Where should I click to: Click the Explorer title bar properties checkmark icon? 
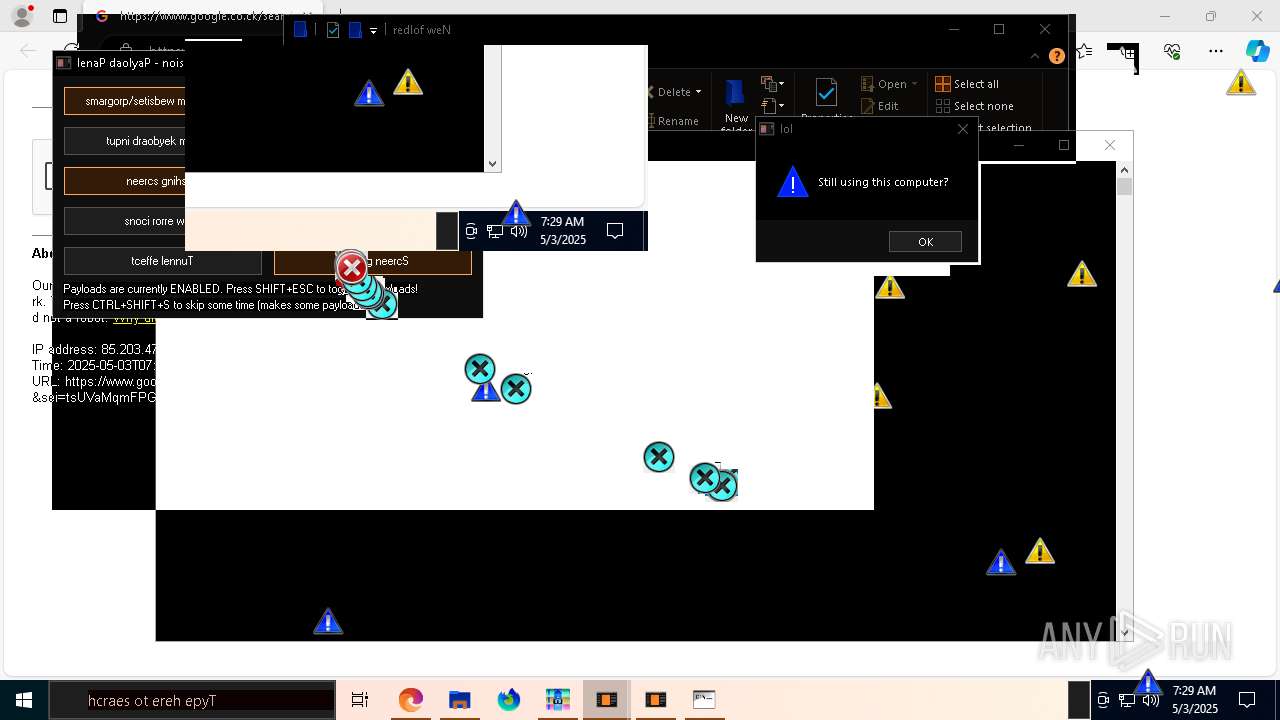pos(333,30)
